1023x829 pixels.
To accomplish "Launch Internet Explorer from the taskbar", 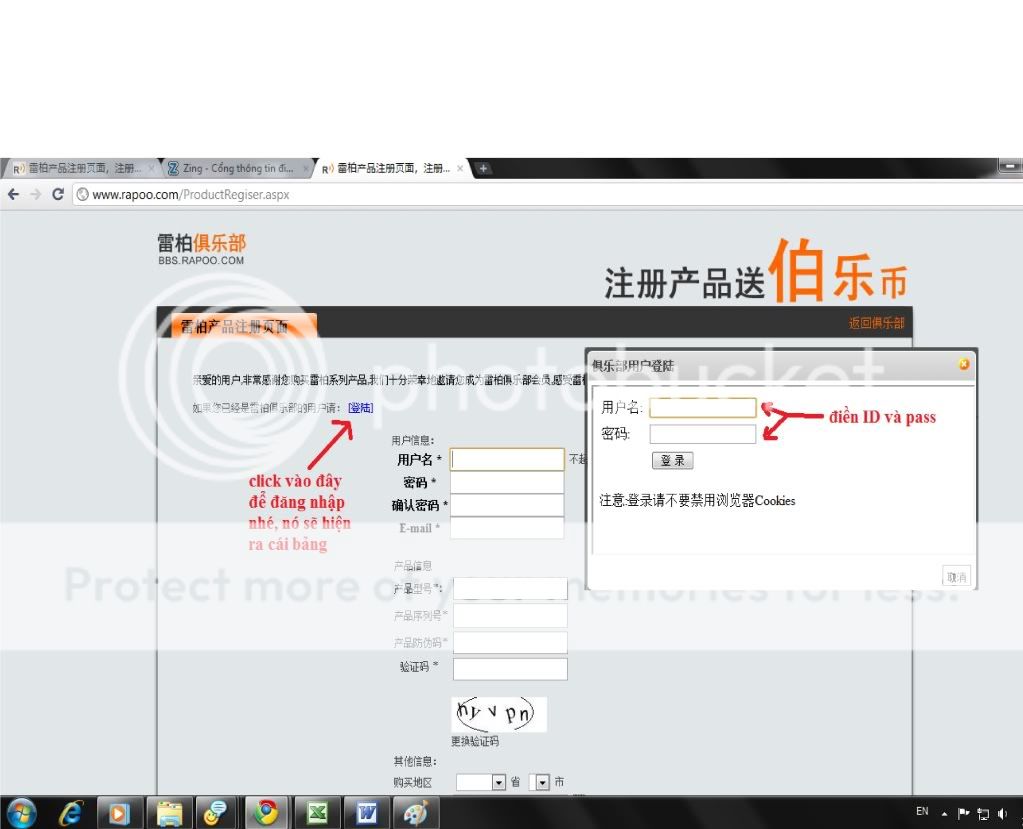I will point(70,813).
